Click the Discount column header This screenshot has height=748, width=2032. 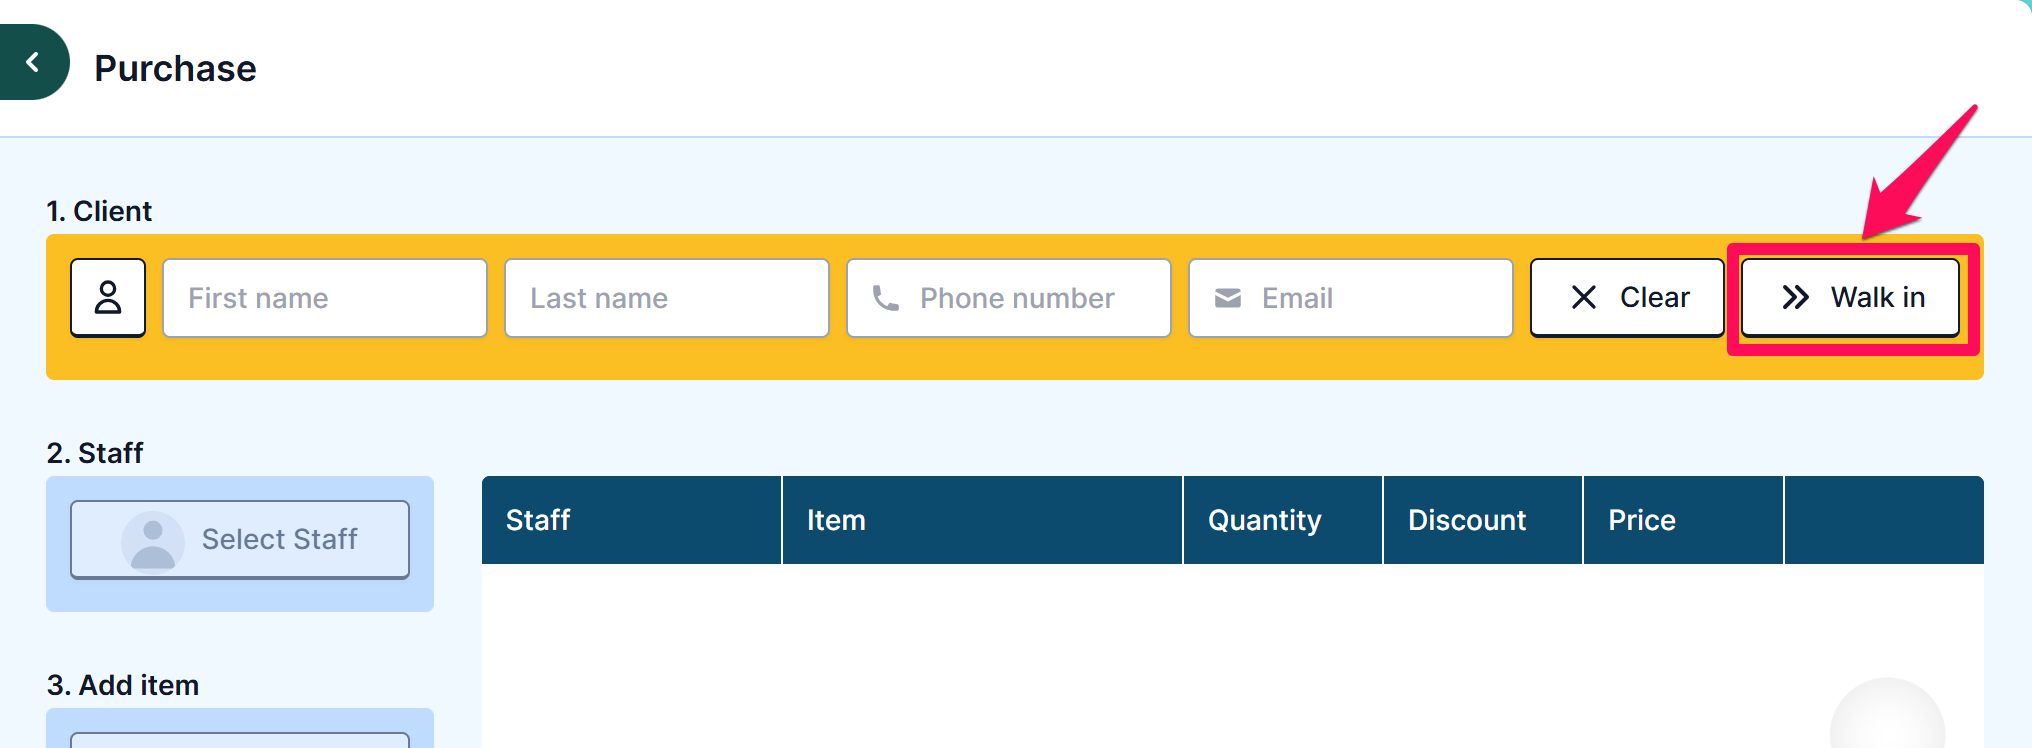pyautogui.click(x=1483, y=520)
